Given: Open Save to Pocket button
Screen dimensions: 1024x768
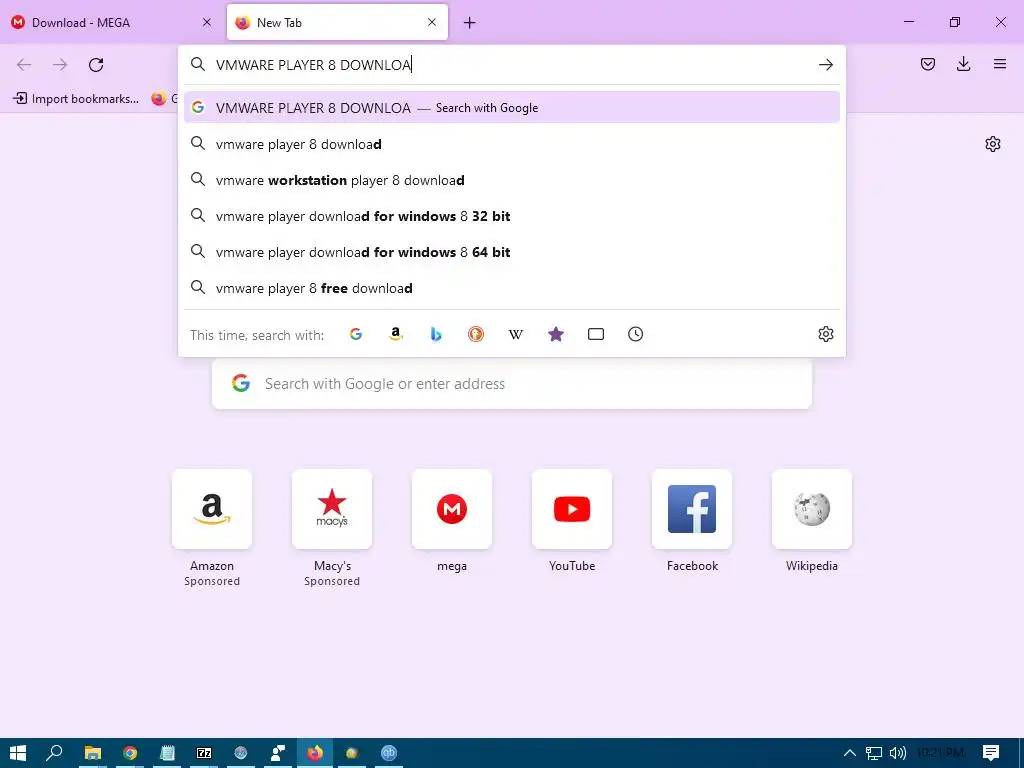Looking at the screenshot, I should click(x=928, y=64).
